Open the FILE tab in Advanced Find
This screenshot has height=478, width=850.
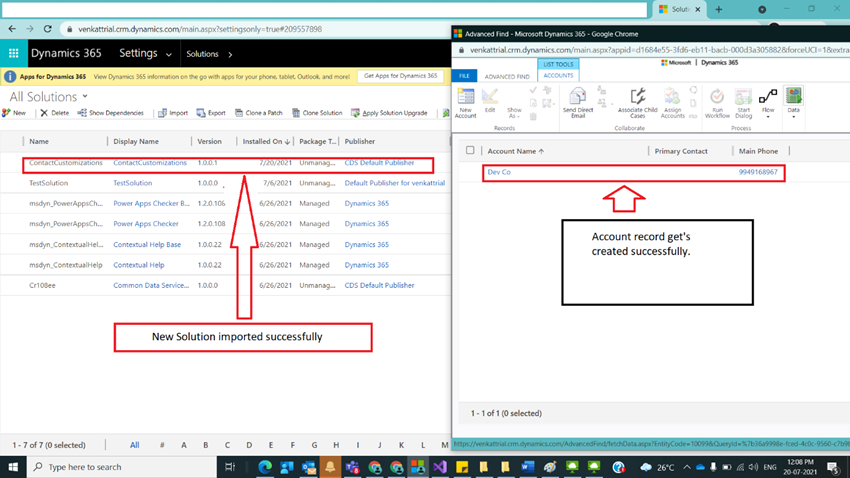pyautogui.click(x=464, y=76)
